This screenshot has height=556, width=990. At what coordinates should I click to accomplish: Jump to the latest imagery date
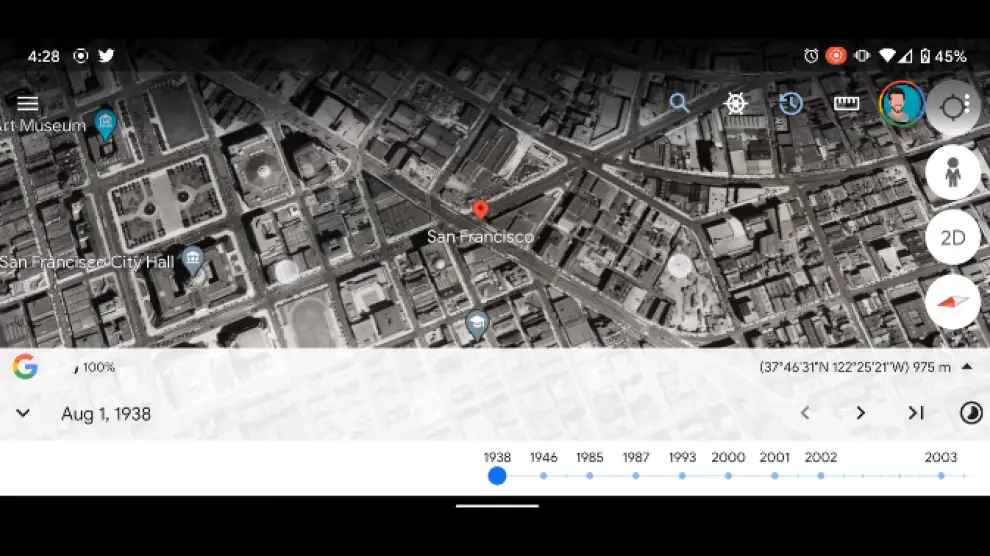coord(915,413)
